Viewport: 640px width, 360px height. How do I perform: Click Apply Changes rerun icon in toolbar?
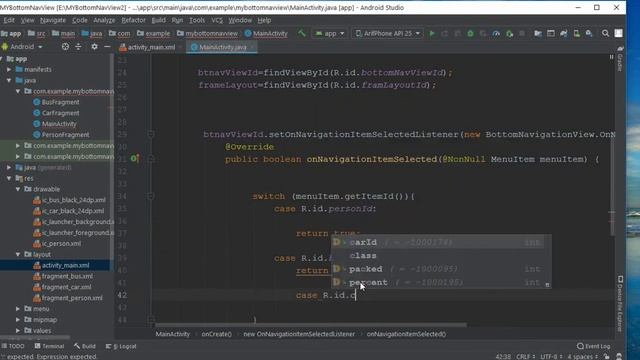point(444,33)
